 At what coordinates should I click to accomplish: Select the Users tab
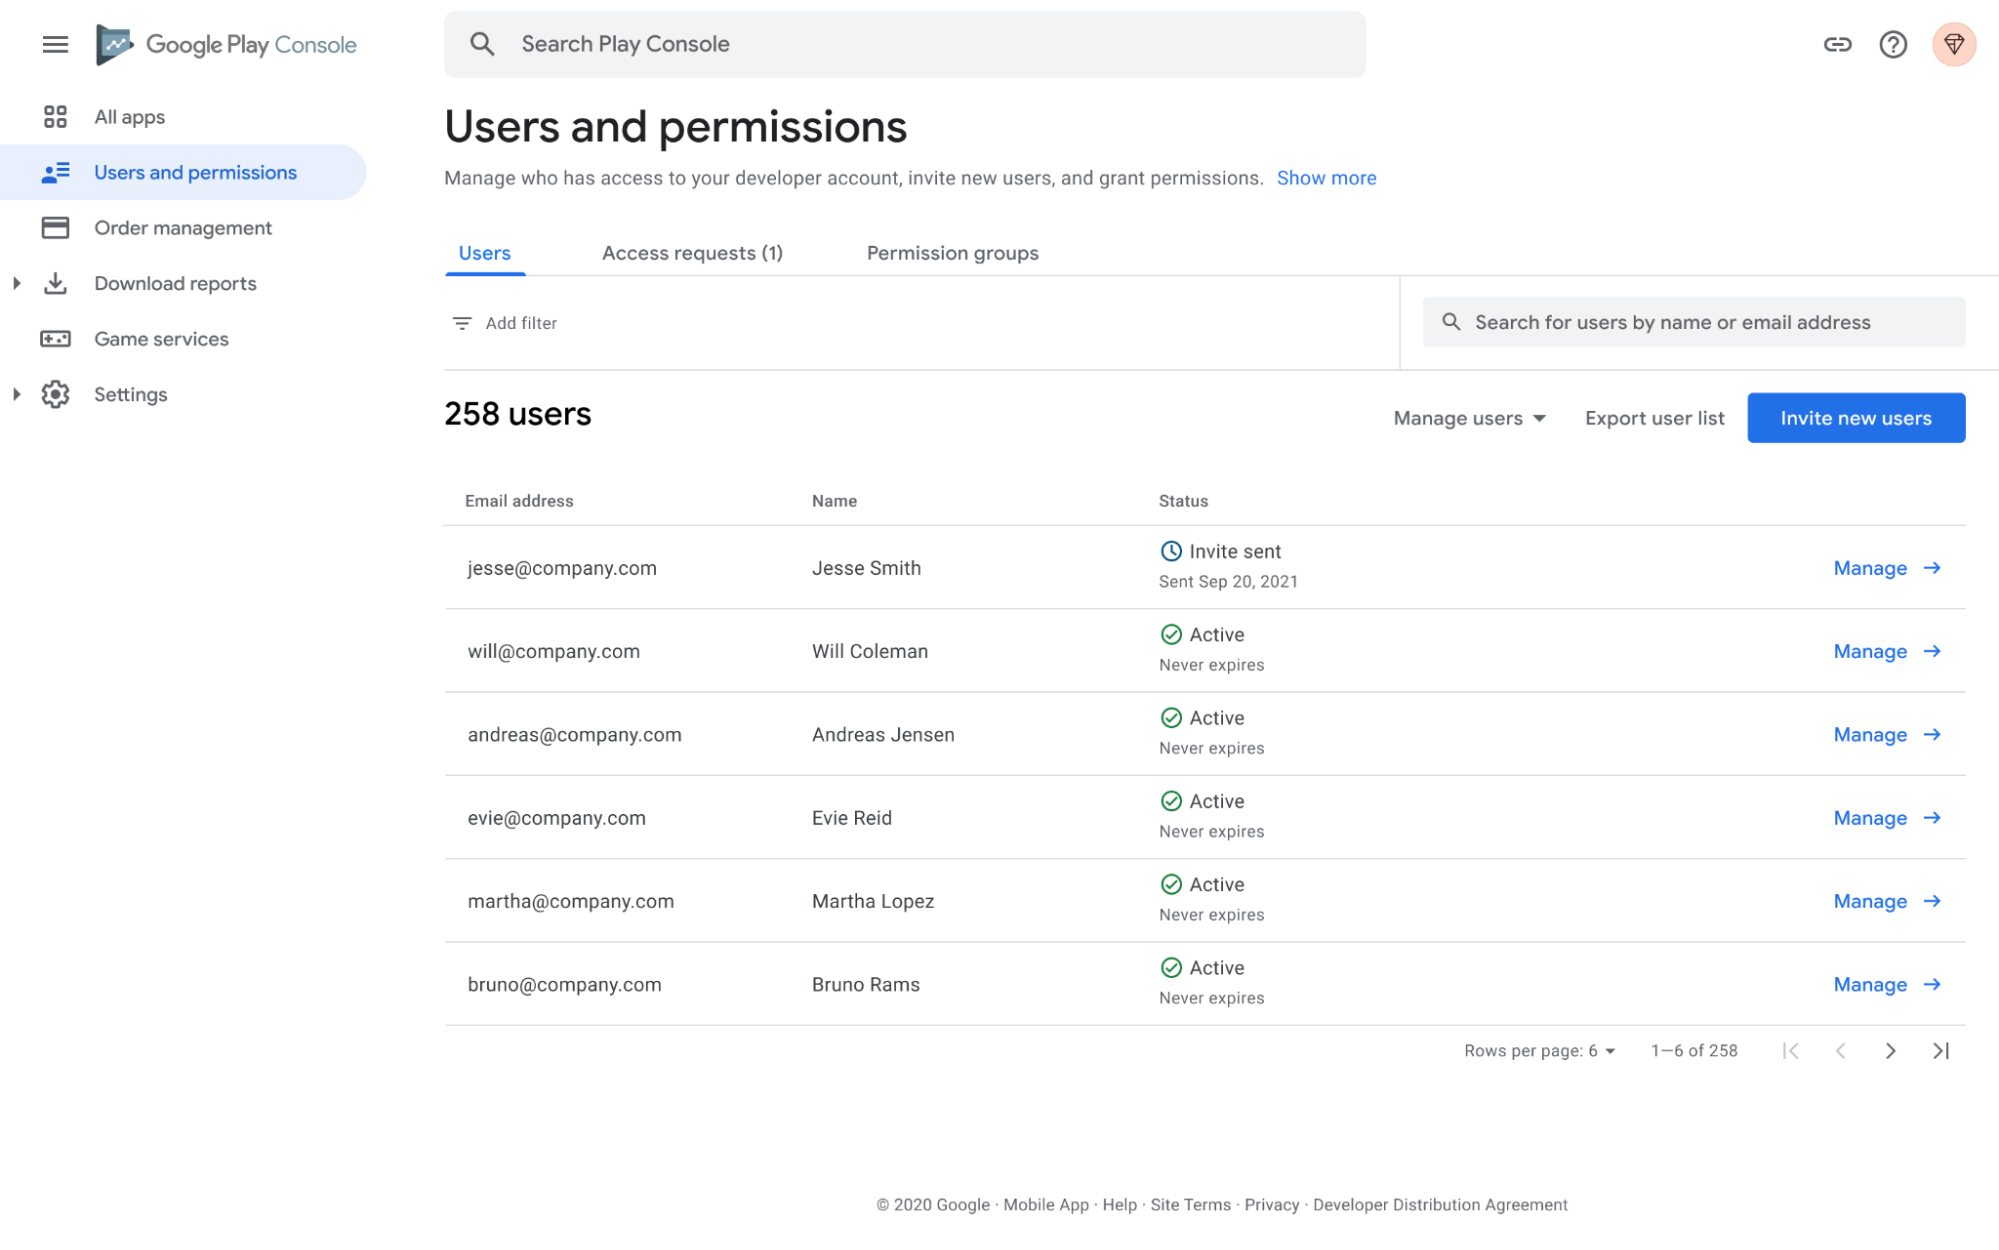click(484, 252)
